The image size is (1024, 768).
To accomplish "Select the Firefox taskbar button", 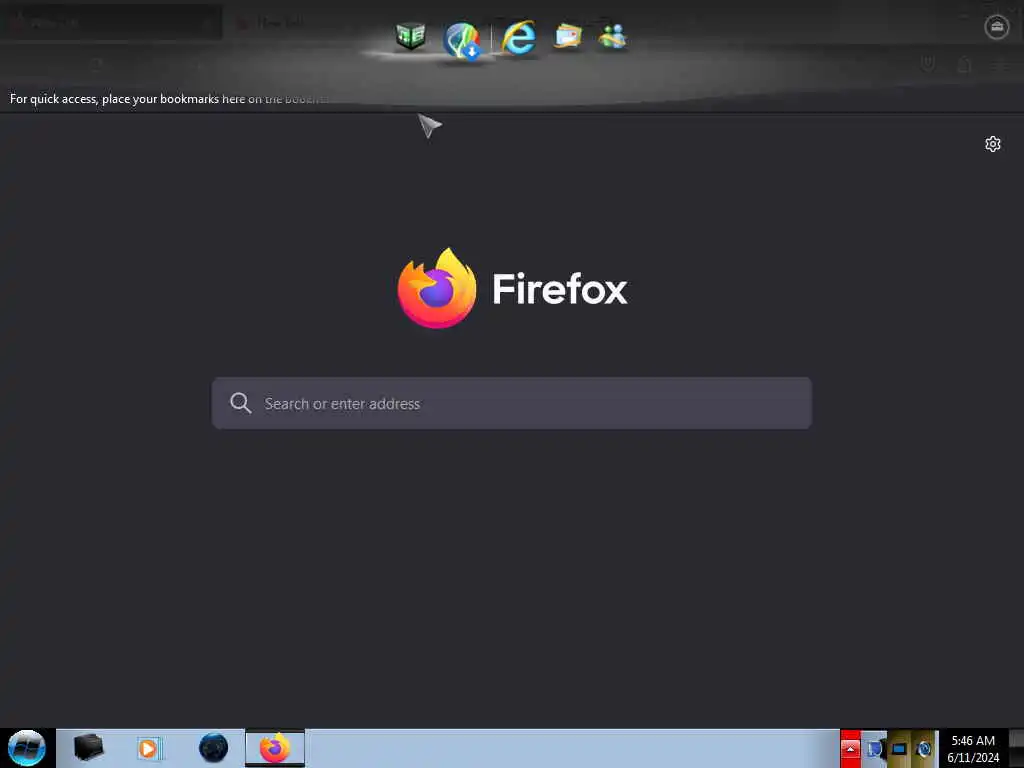I will pyautogui.click(x=275, y=748).
